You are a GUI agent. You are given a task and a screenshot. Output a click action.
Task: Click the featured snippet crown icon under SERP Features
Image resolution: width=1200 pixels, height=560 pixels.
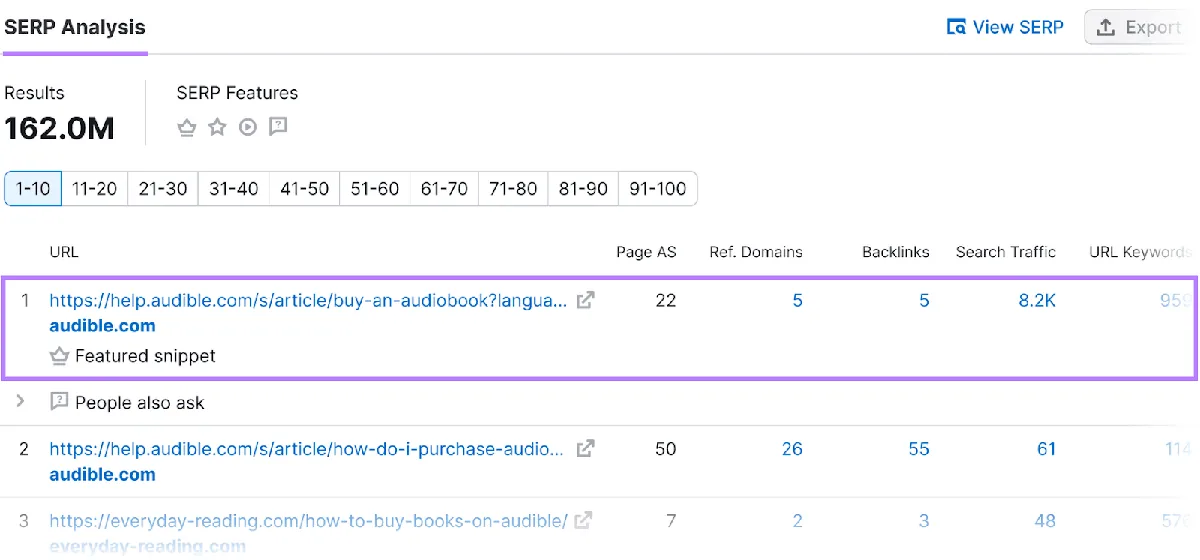pyautogui.click(x=186, y=127)
